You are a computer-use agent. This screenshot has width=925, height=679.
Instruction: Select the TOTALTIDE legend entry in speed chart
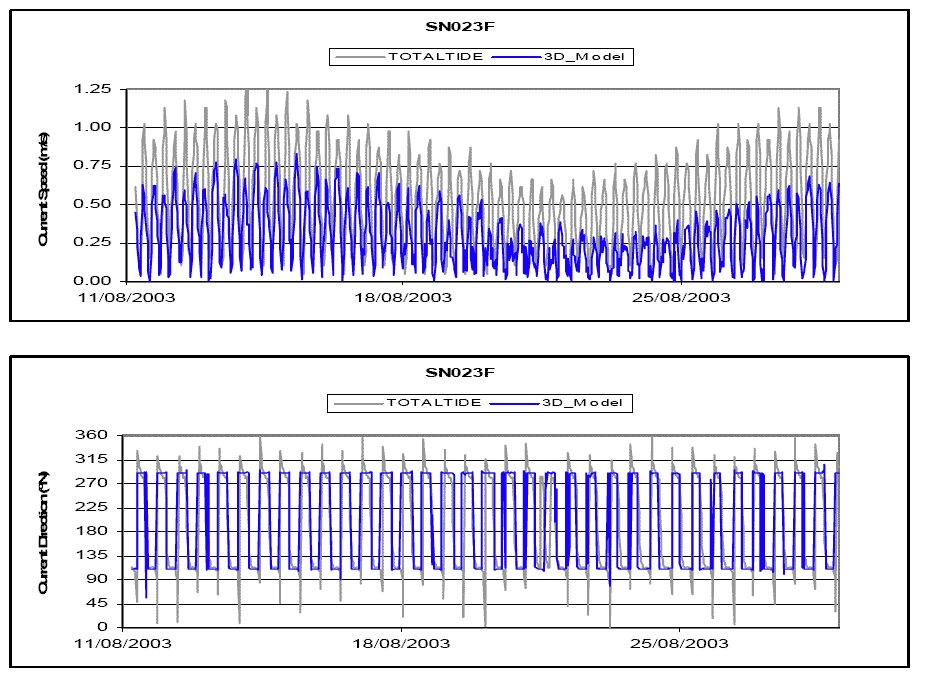coord(435,57)
